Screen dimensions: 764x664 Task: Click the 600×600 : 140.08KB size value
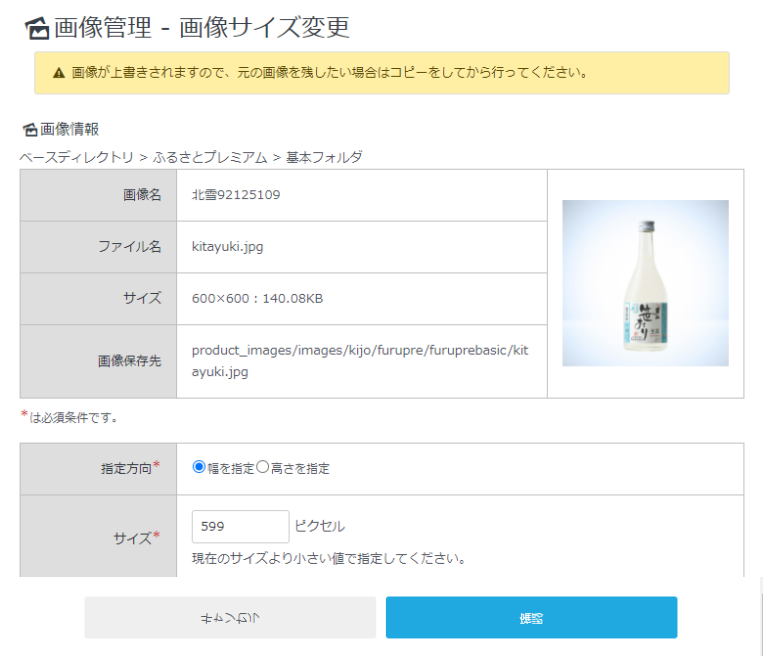[257, 298]
